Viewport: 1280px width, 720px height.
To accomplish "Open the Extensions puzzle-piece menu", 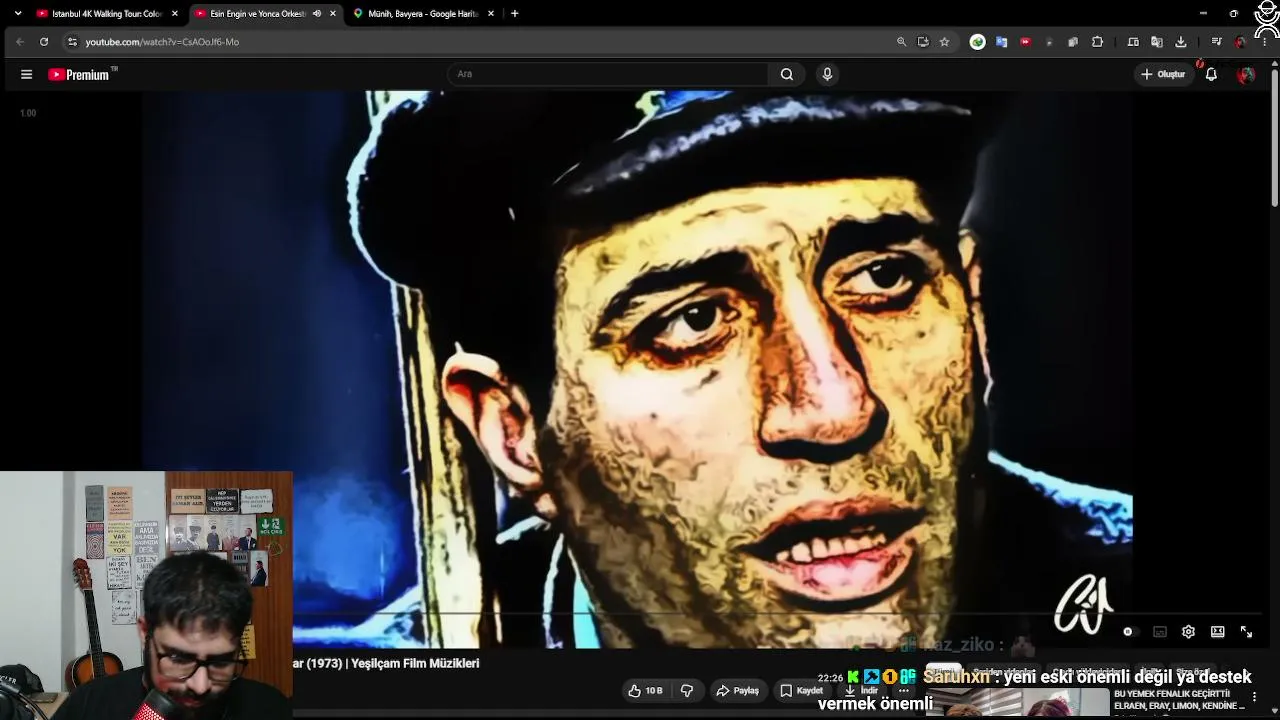I will 1097,42.
